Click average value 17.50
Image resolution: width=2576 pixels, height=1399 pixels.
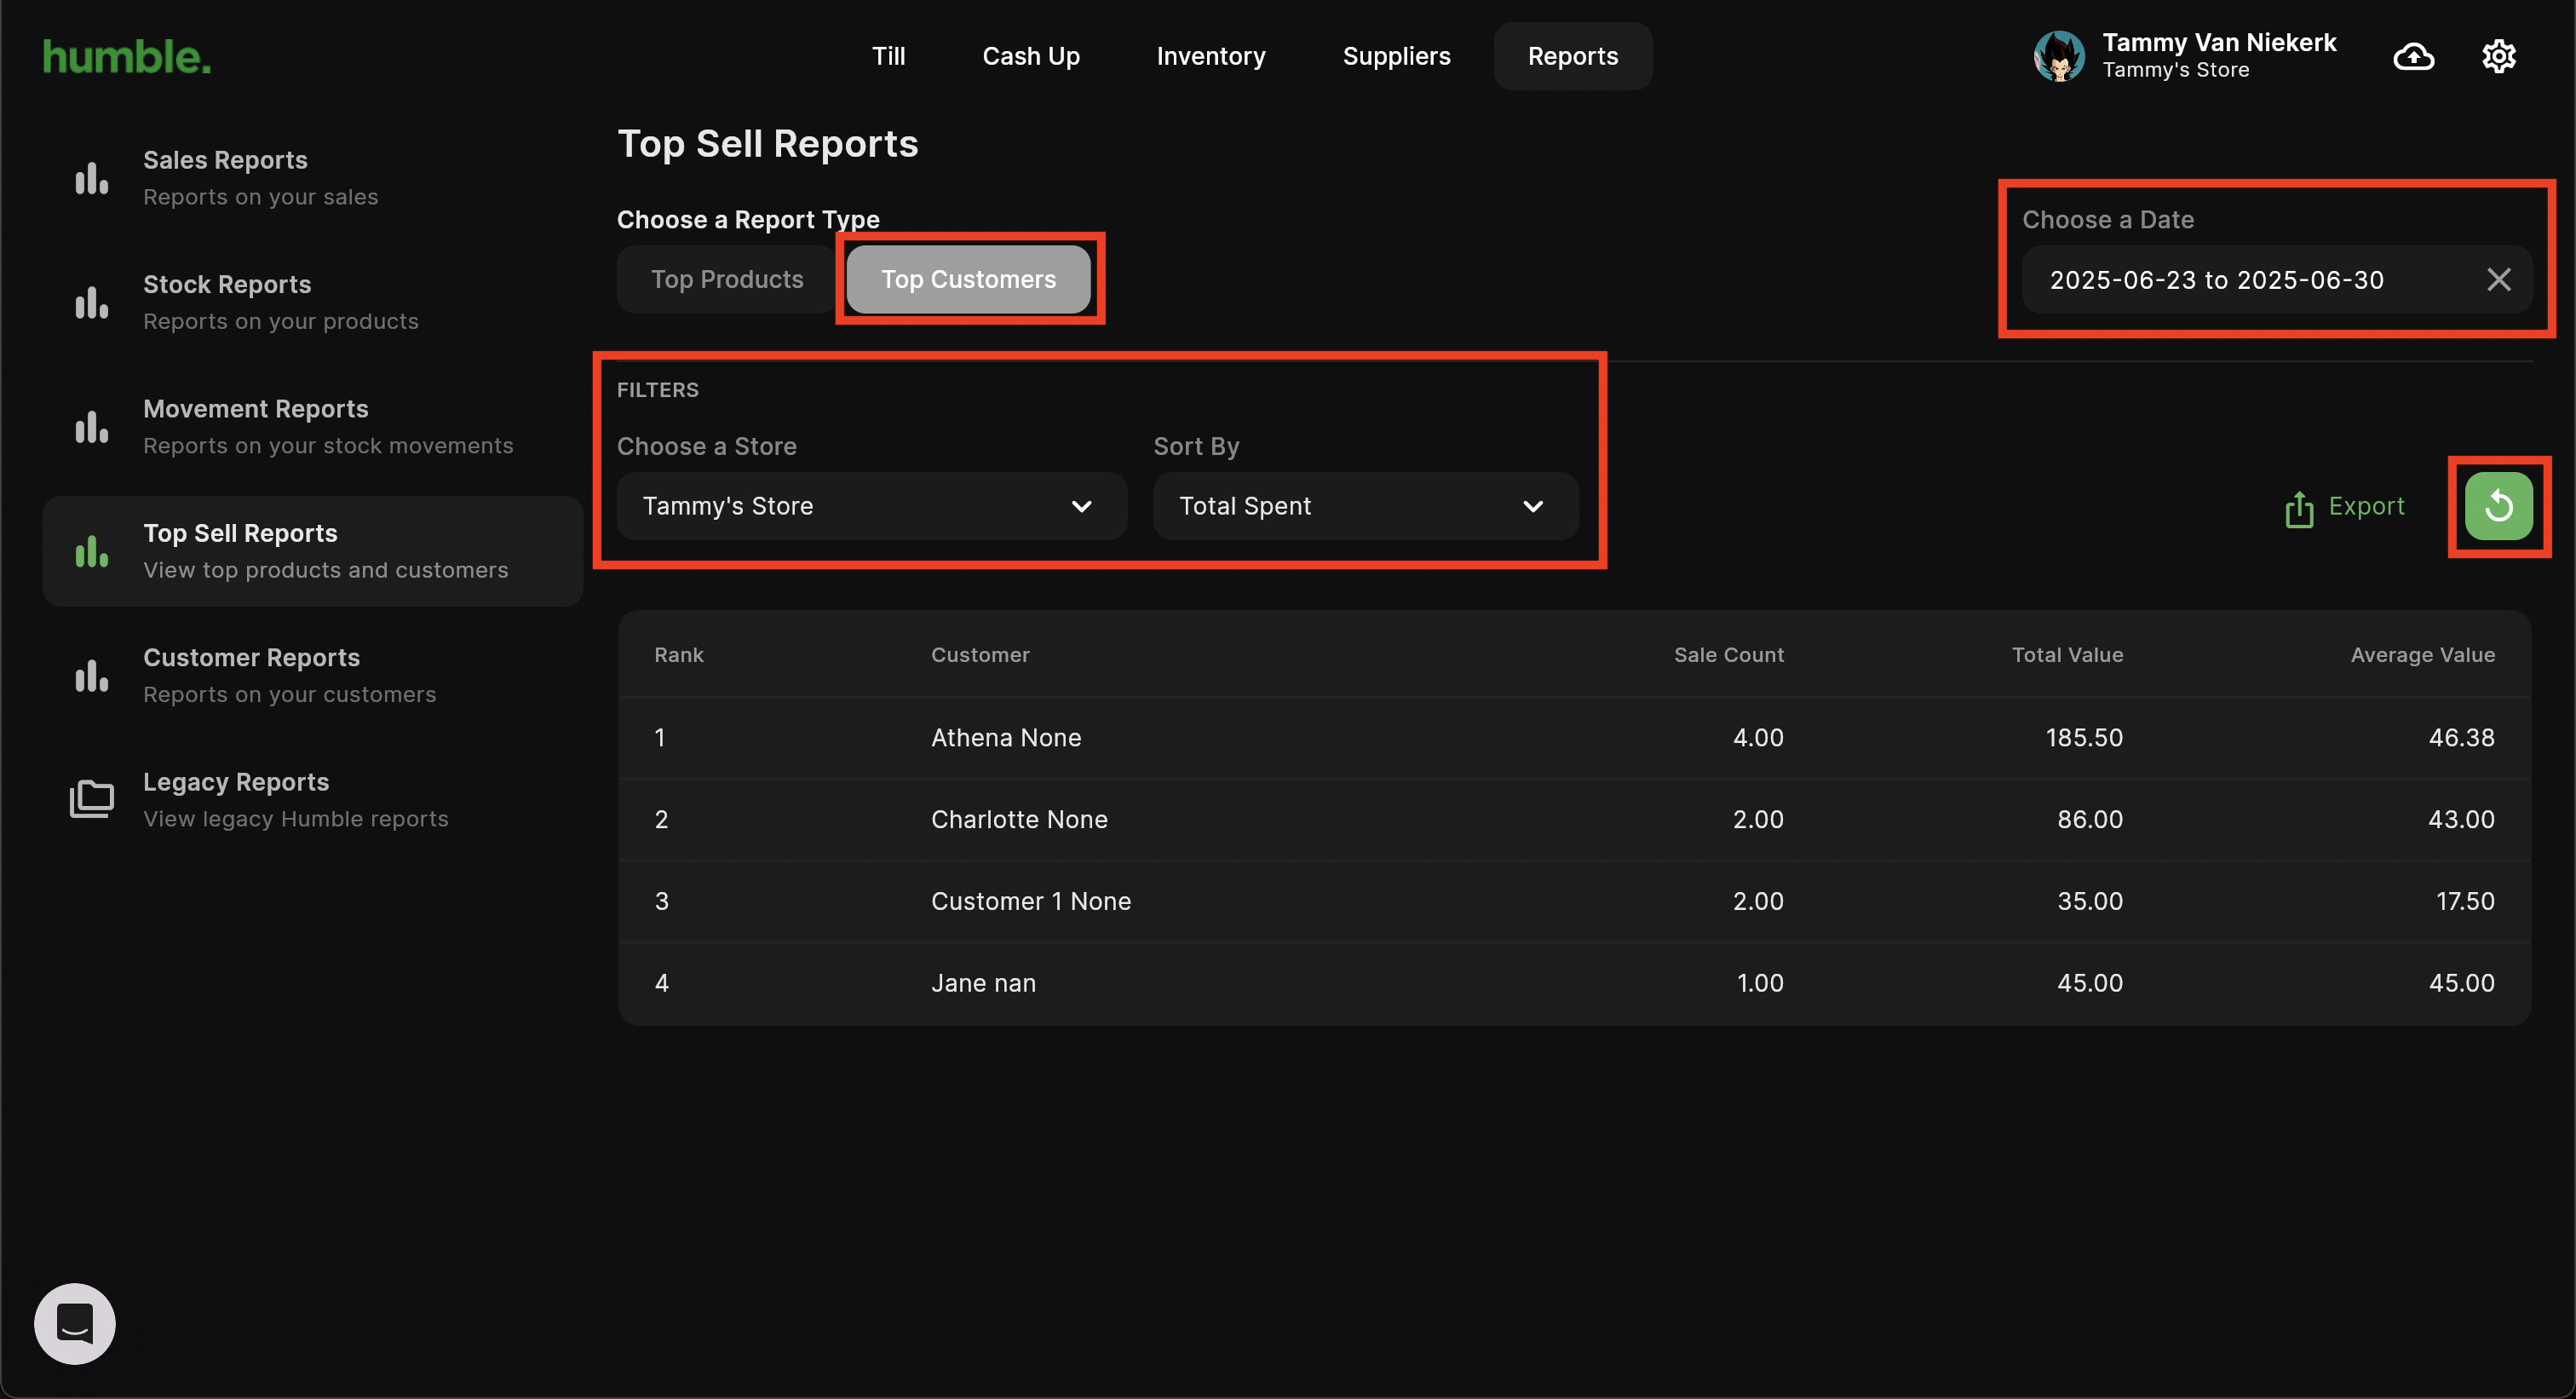(x=2465, y=902)
